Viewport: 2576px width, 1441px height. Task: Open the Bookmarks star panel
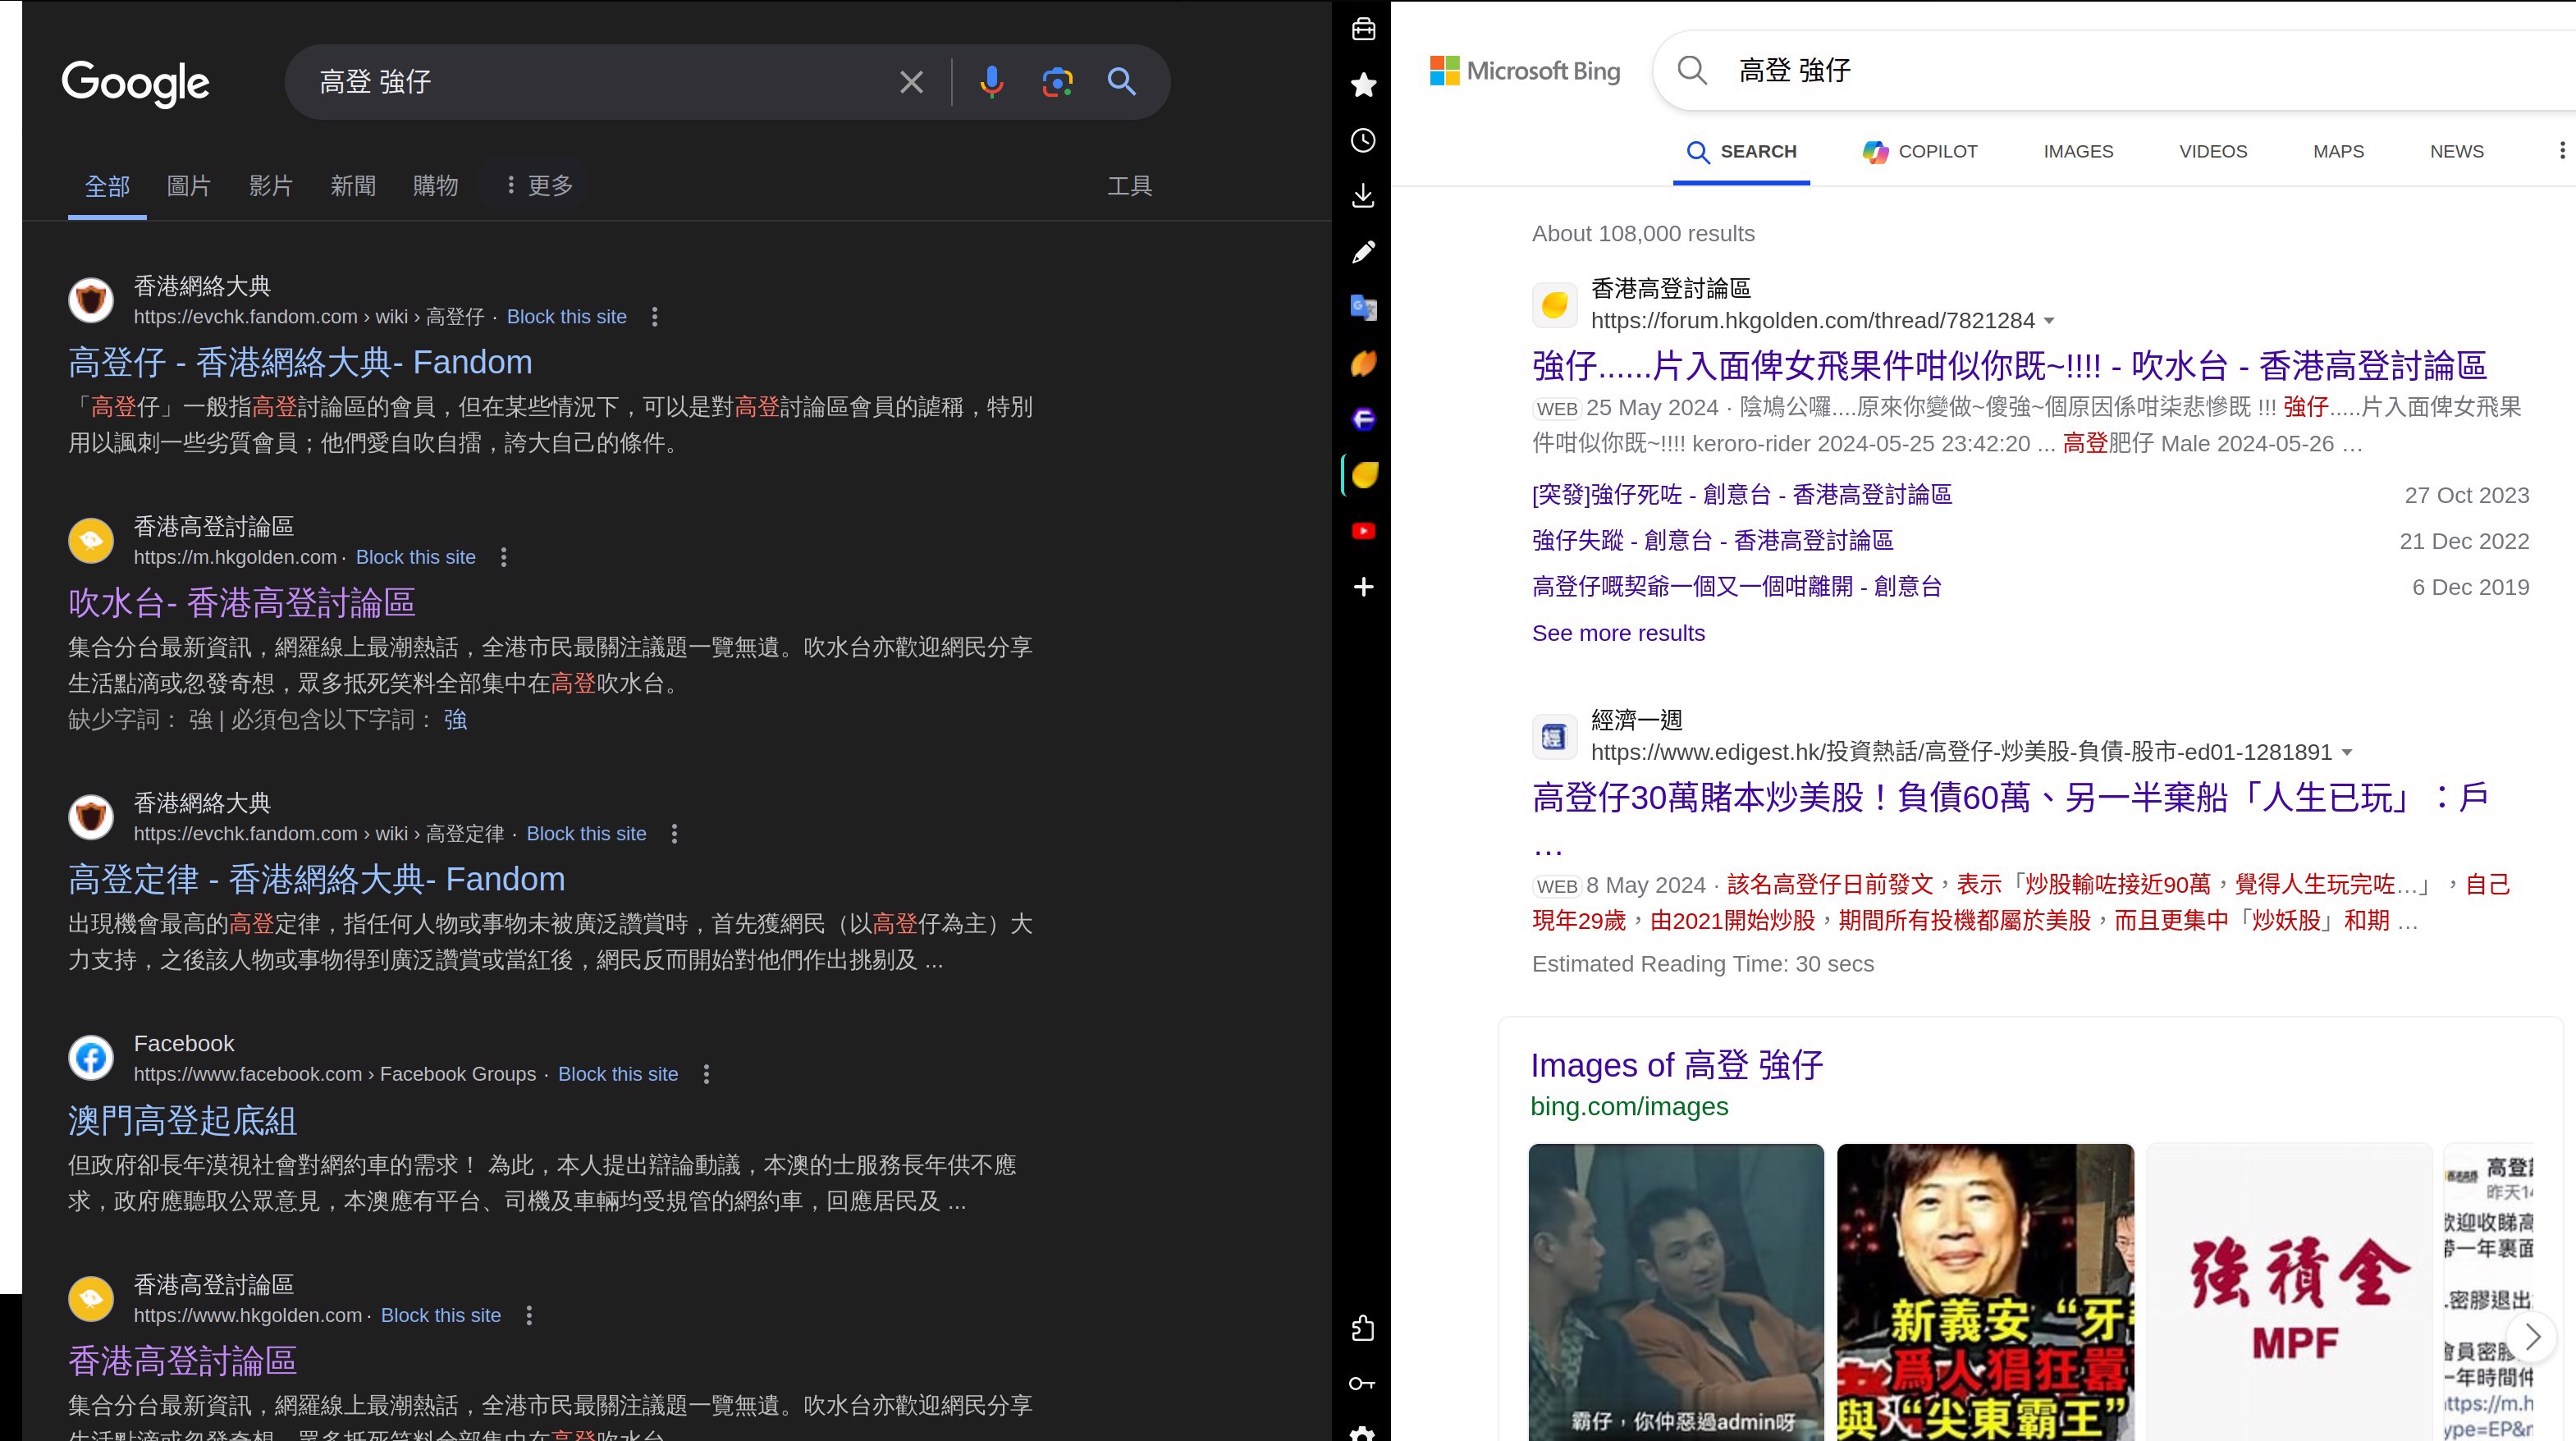coord(1363,85)
